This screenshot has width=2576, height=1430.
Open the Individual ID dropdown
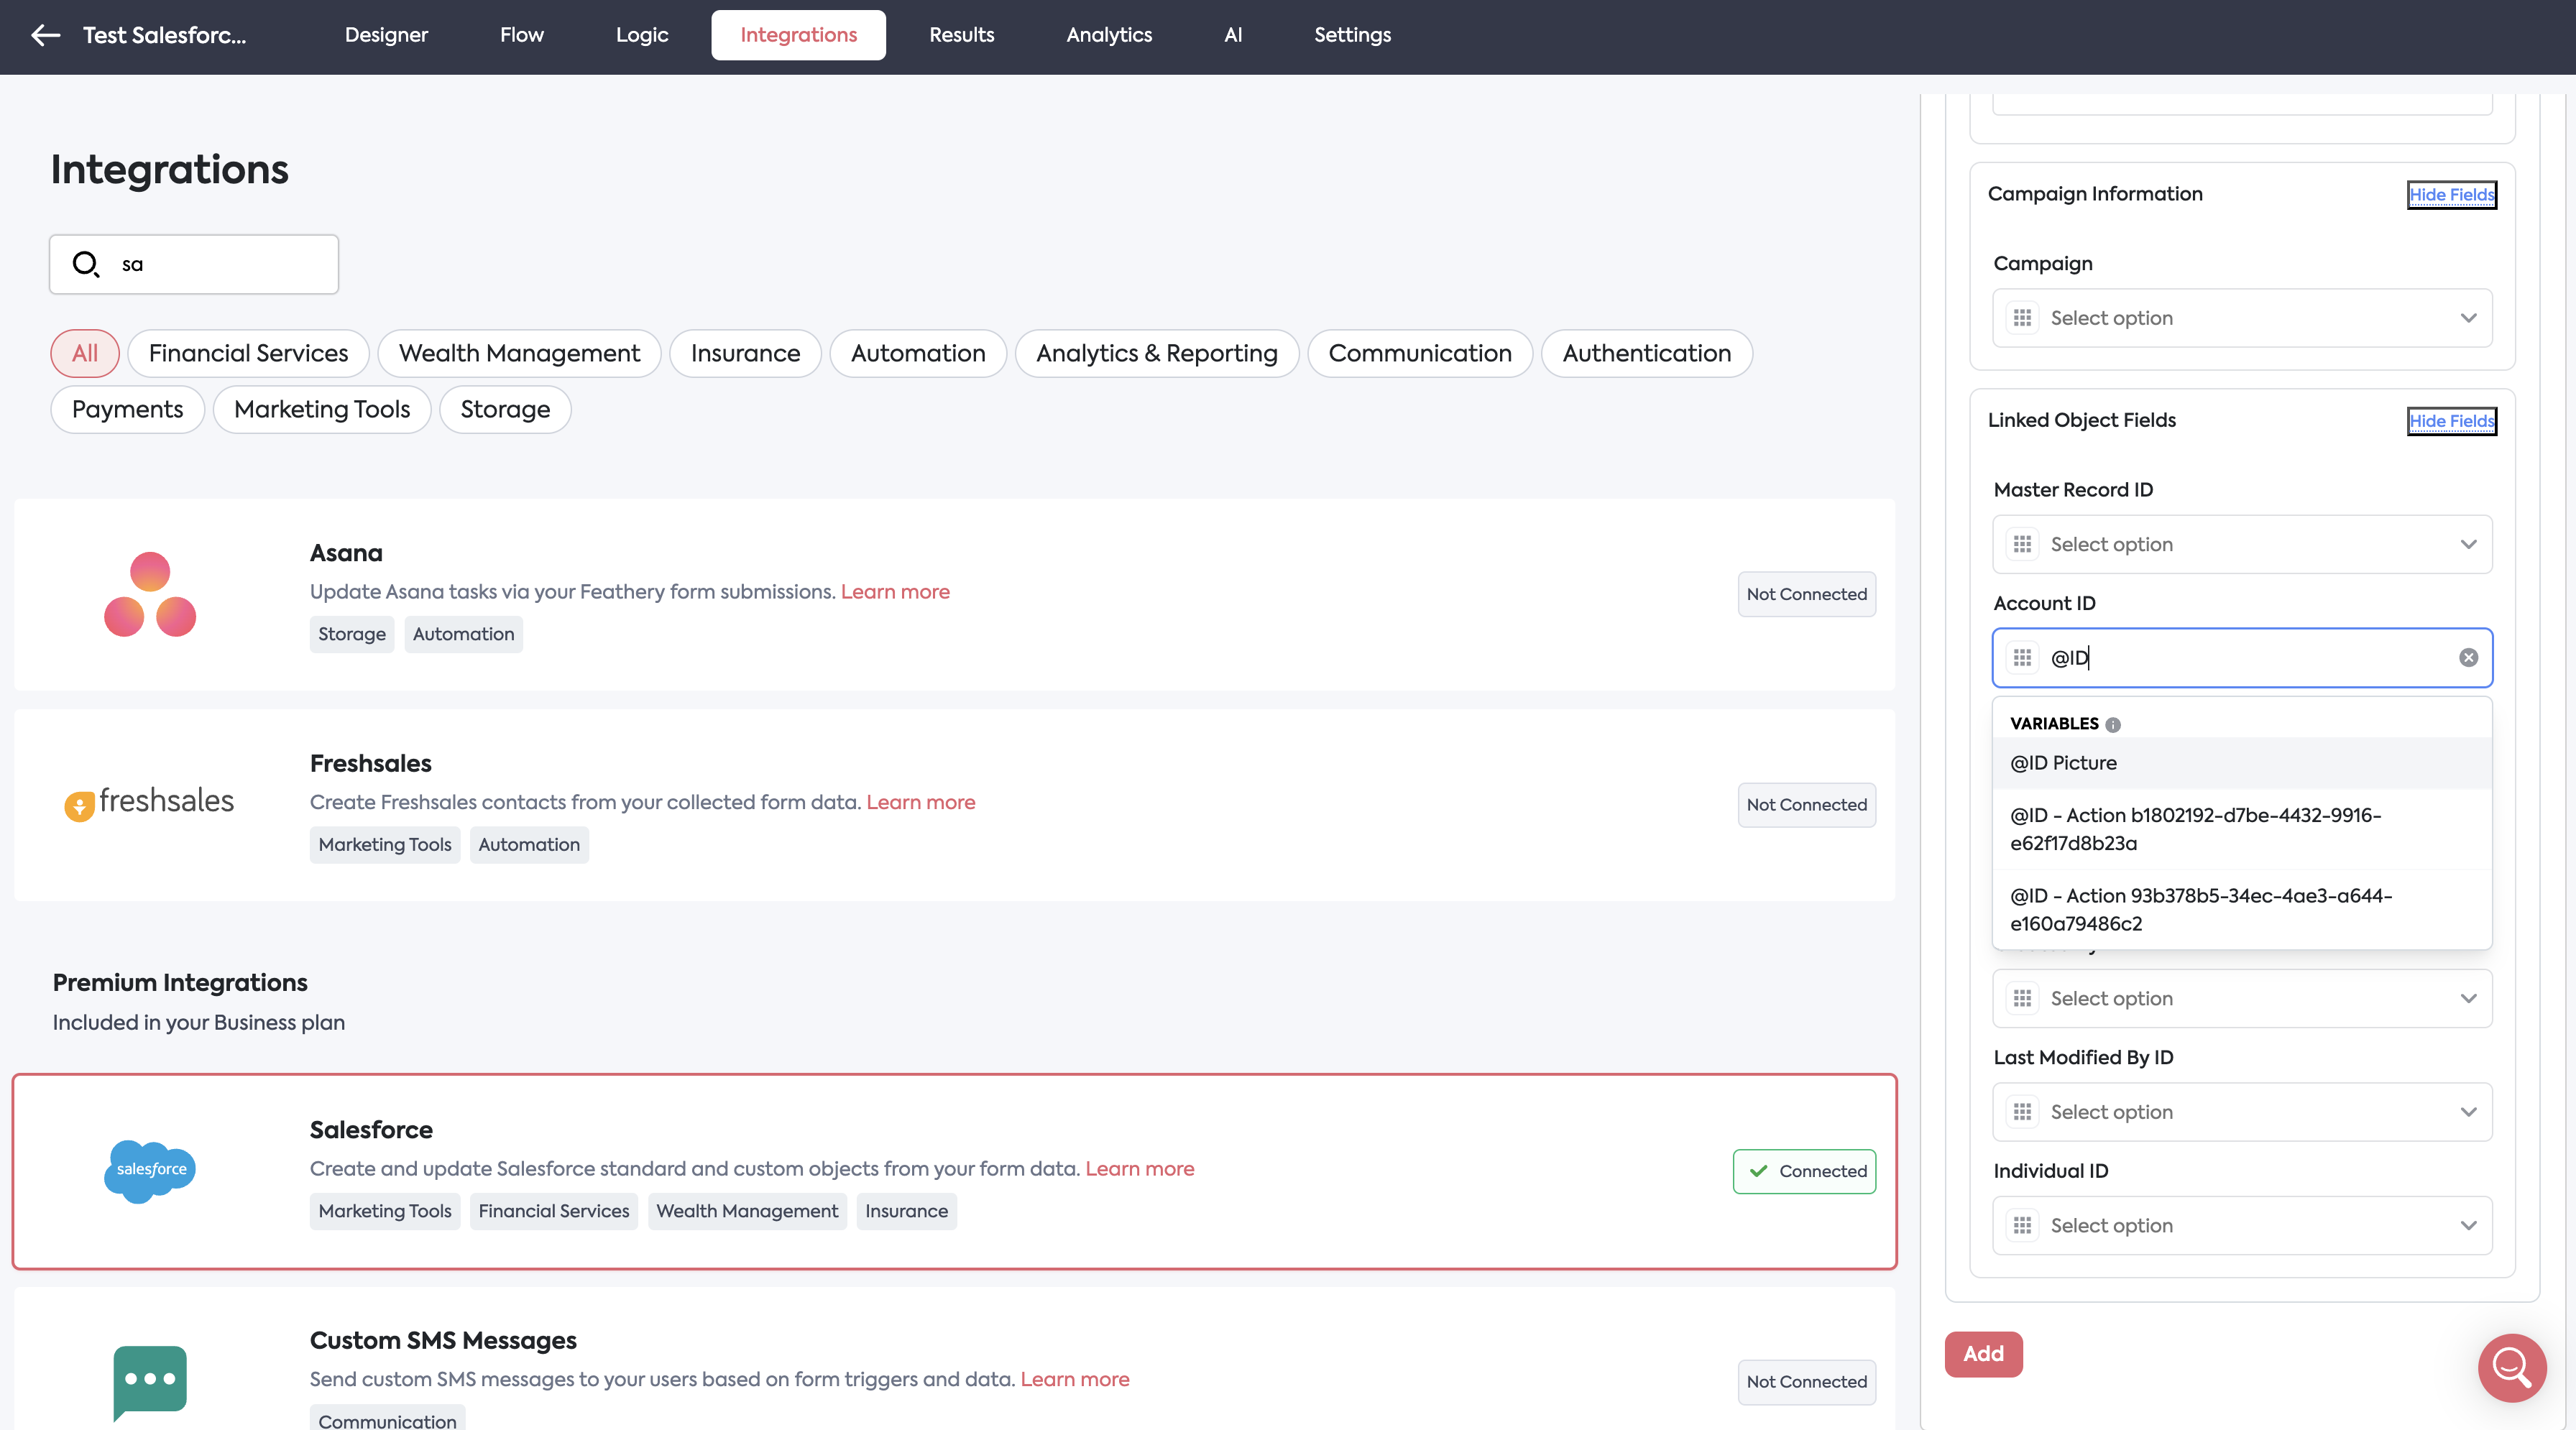[2242, 1225]
